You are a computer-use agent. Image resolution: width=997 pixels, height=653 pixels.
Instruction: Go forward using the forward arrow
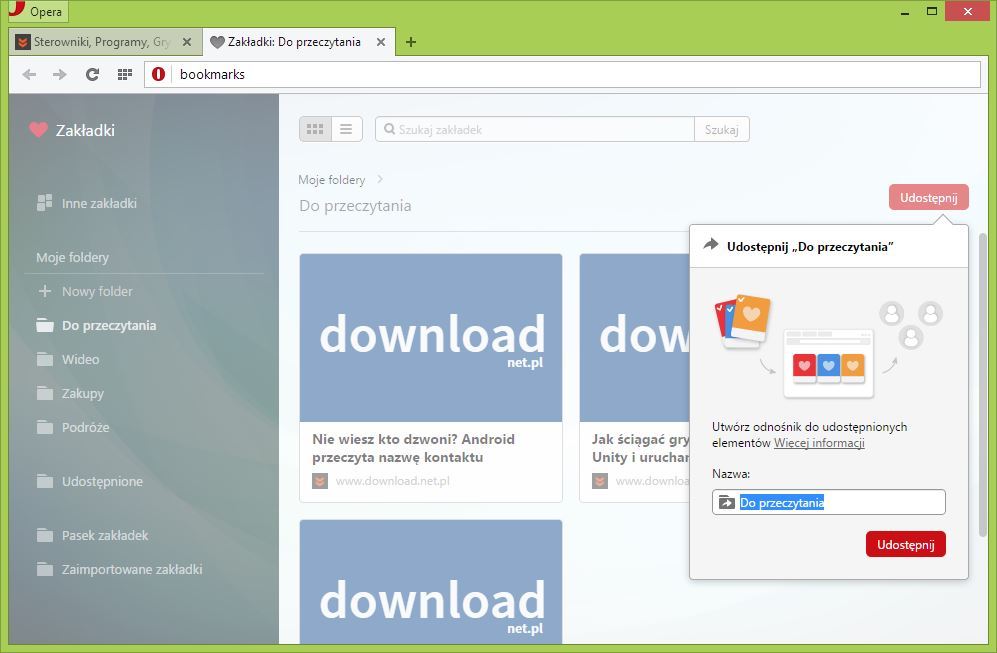coord(60,74)
